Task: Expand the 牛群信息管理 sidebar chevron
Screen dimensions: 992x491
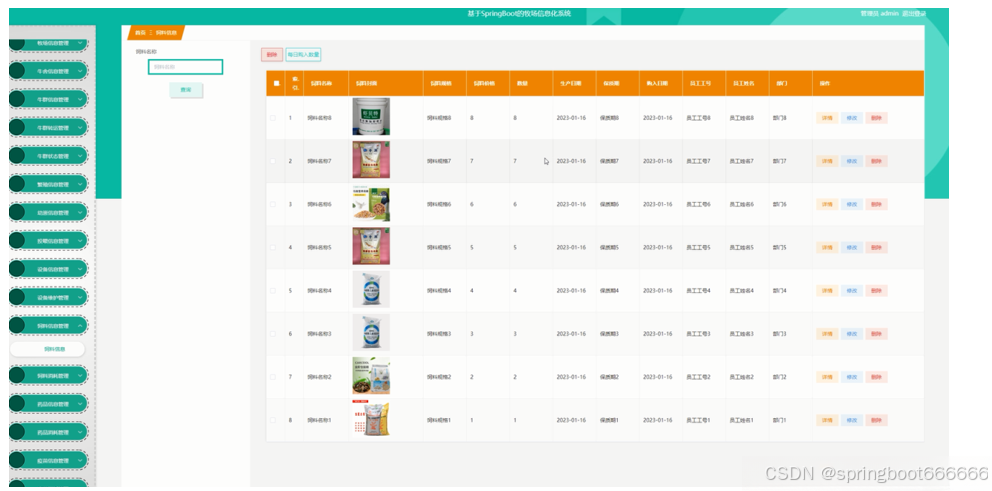Action: click(80, 99)
